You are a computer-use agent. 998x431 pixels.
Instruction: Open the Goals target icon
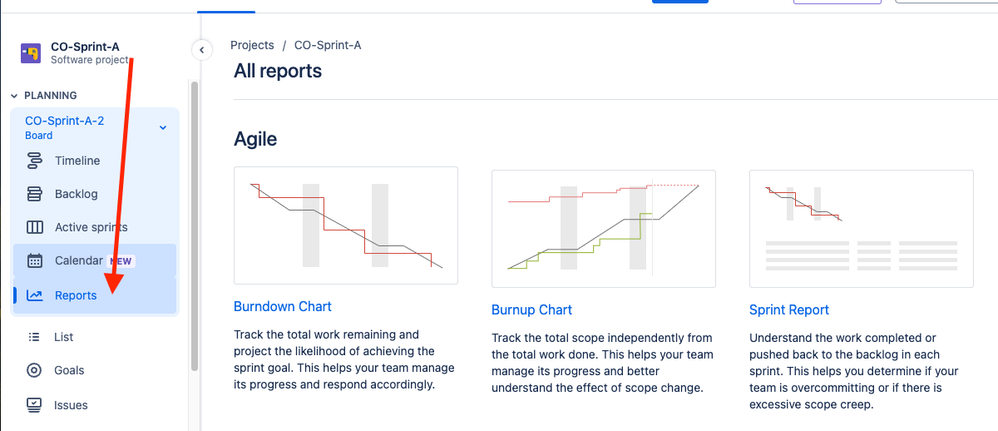[34, 371]
